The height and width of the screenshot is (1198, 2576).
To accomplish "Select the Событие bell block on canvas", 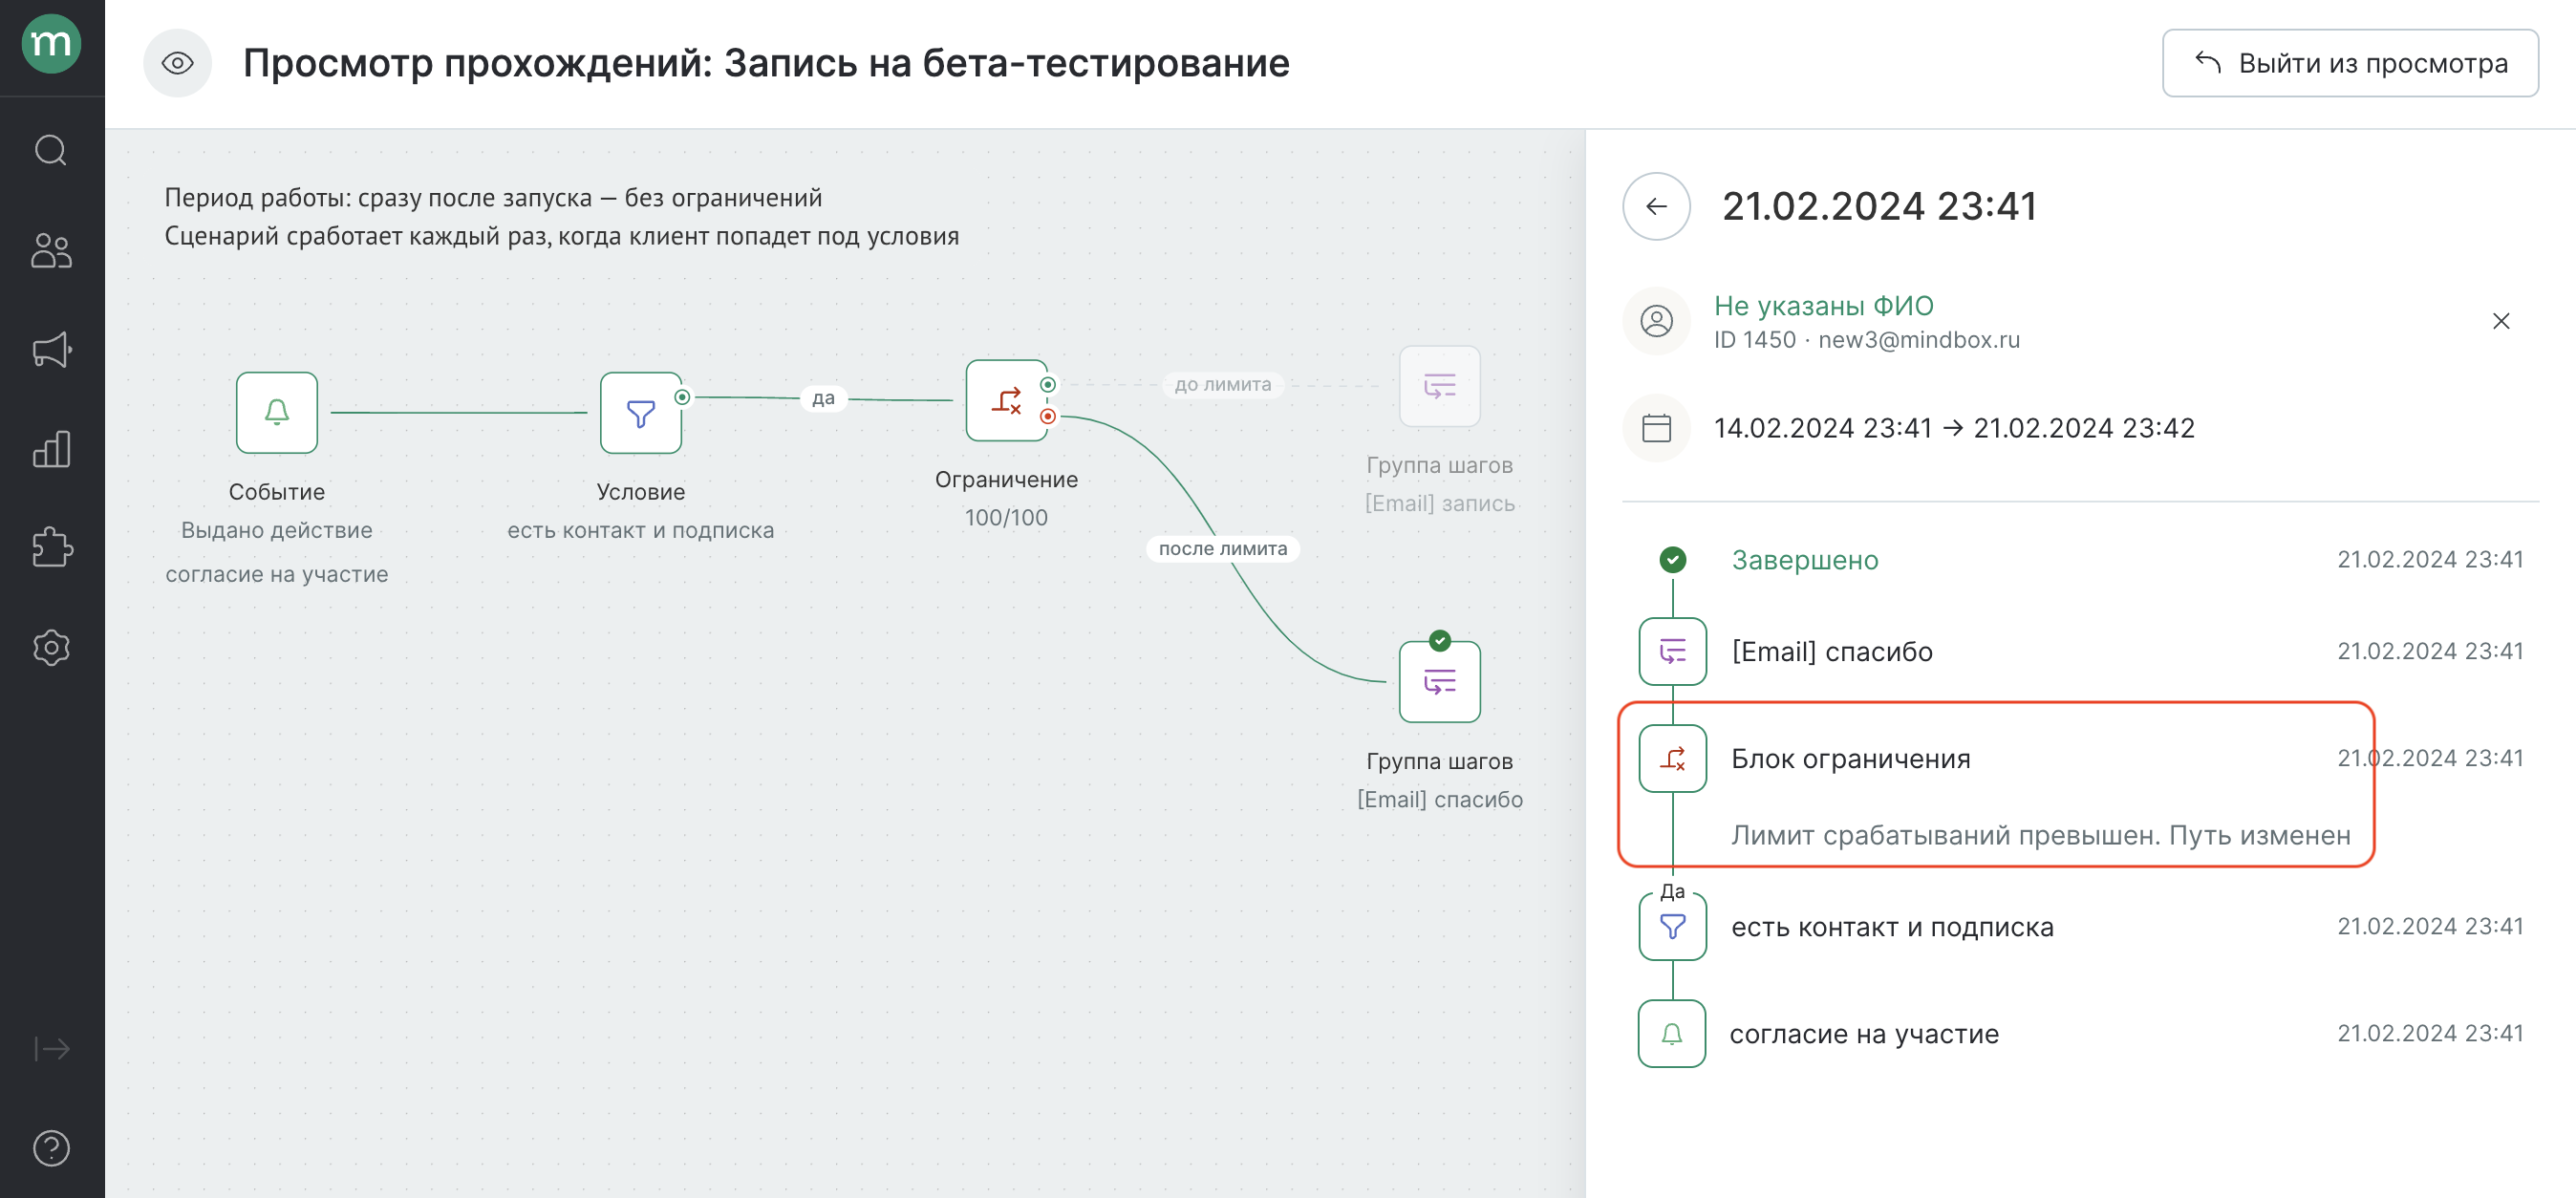I will (x=277, y=412).
